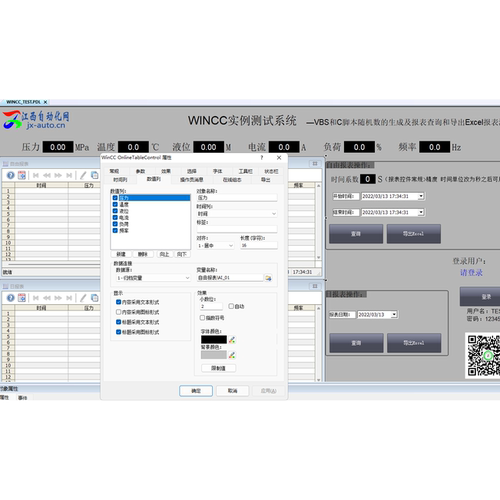
Task: Click 删除 to remove the column
Action: pyautogui.click(x=143, y=254)
